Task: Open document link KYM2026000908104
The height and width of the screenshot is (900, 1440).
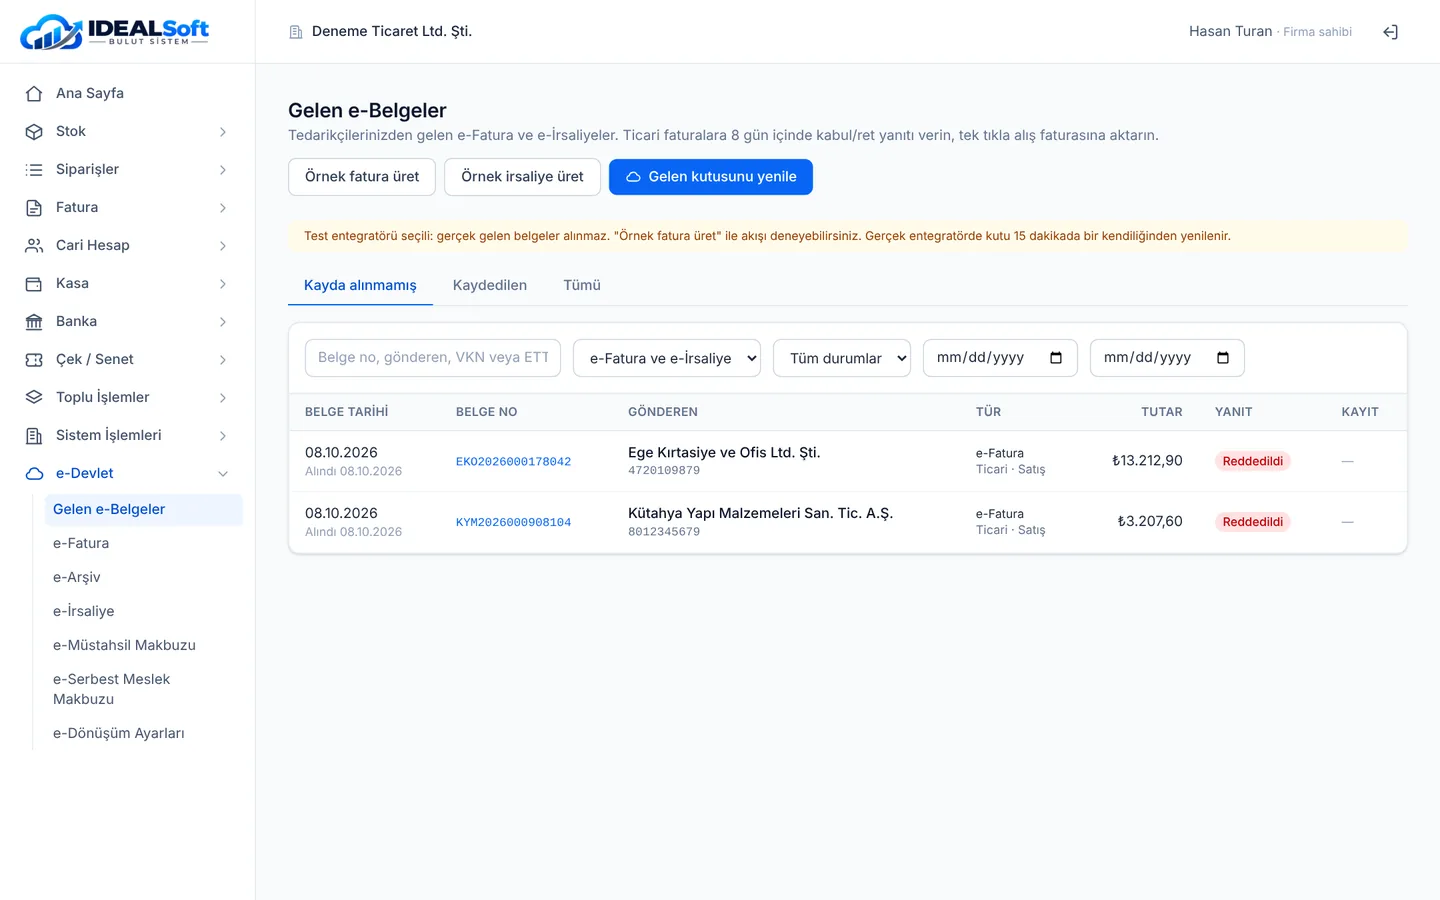Action: click(x=513, y=523)
